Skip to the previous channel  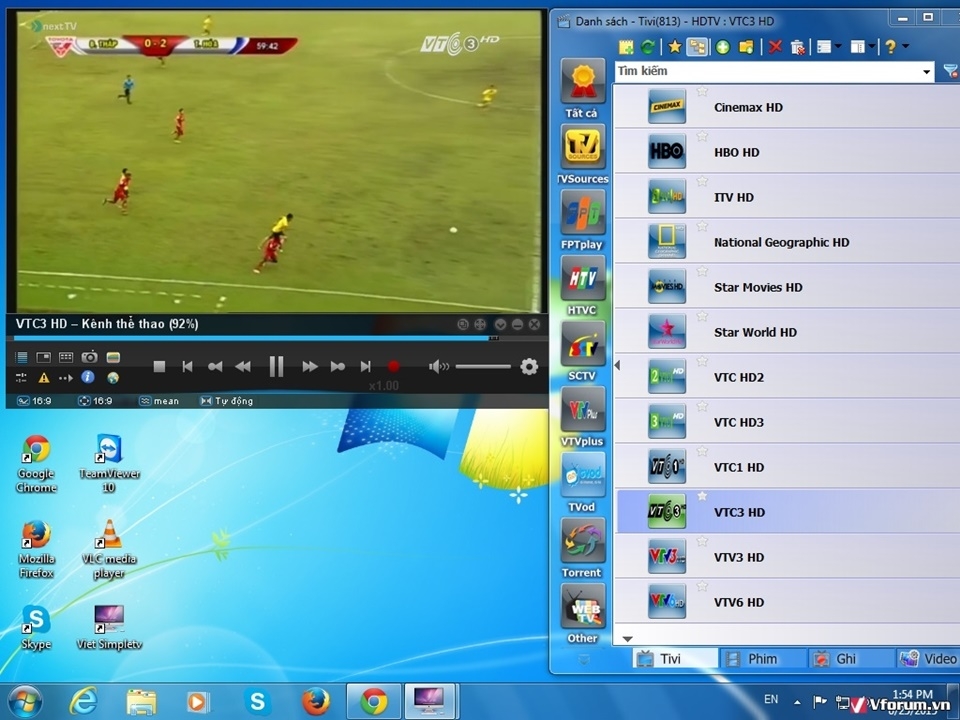[x=187, y=367]
